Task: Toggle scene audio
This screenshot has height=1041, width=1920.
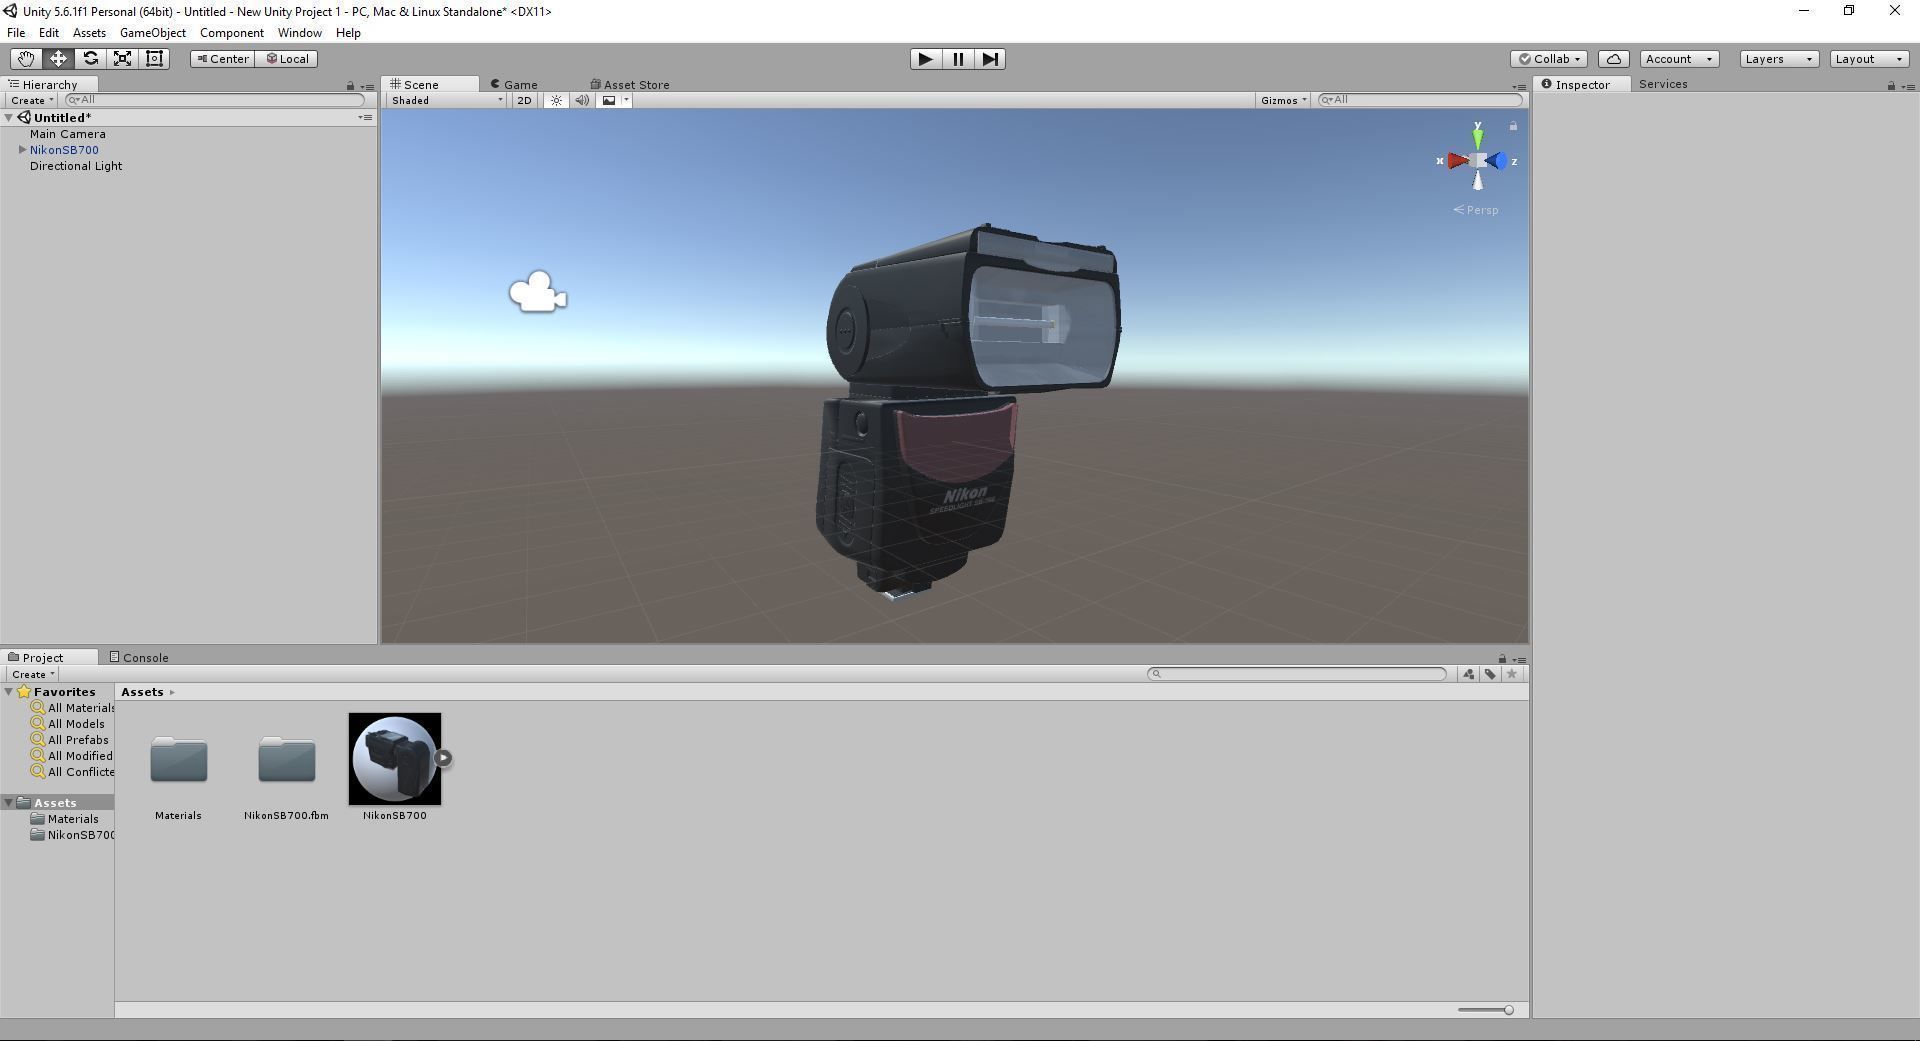Action: click(x=582, y=100)
